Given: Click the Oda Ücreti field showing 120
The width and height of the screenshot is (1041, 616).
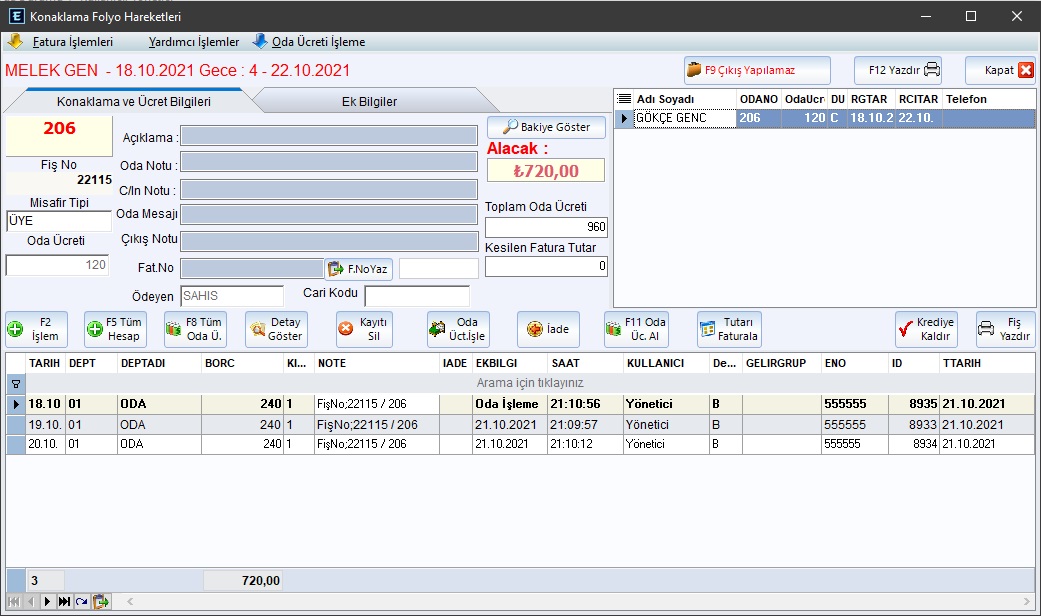Looking at the screenshot, I should pyautogui.click(x=57, y=265).
